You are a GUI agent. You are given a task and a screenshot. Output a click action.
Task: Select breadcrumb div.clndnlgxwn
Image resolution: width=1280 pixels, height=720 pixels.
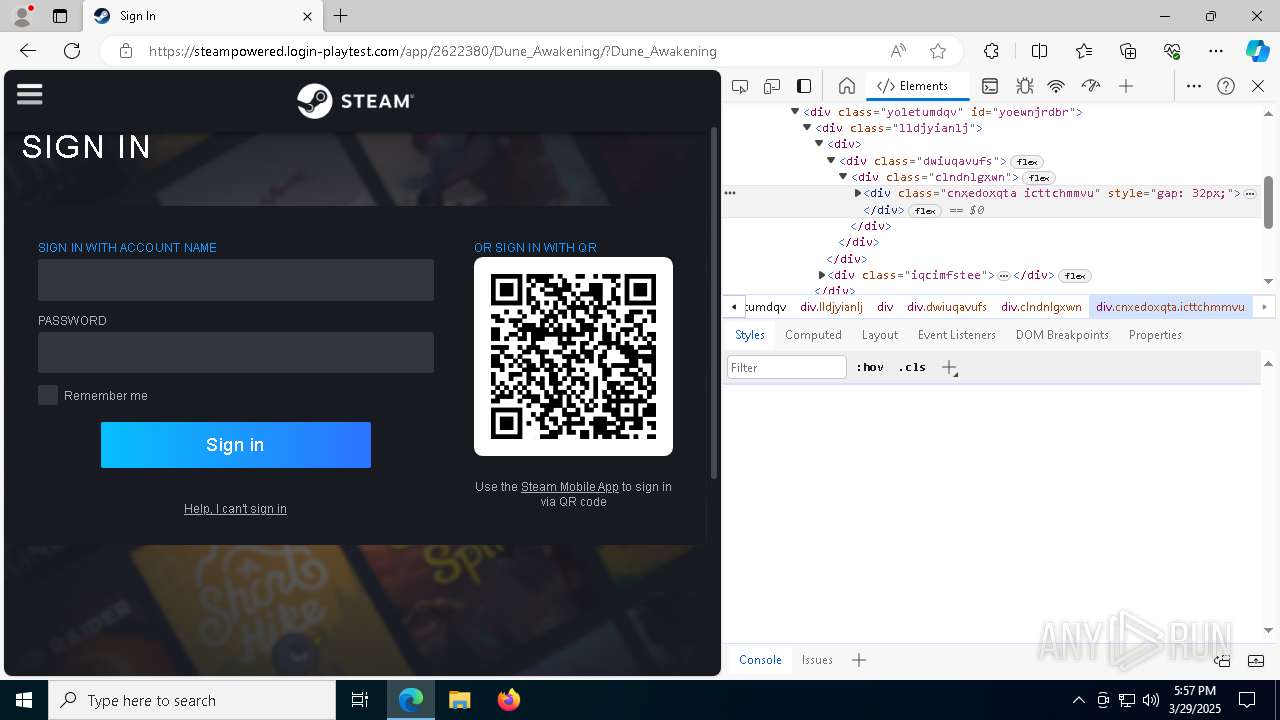[x=1041, y=307]
